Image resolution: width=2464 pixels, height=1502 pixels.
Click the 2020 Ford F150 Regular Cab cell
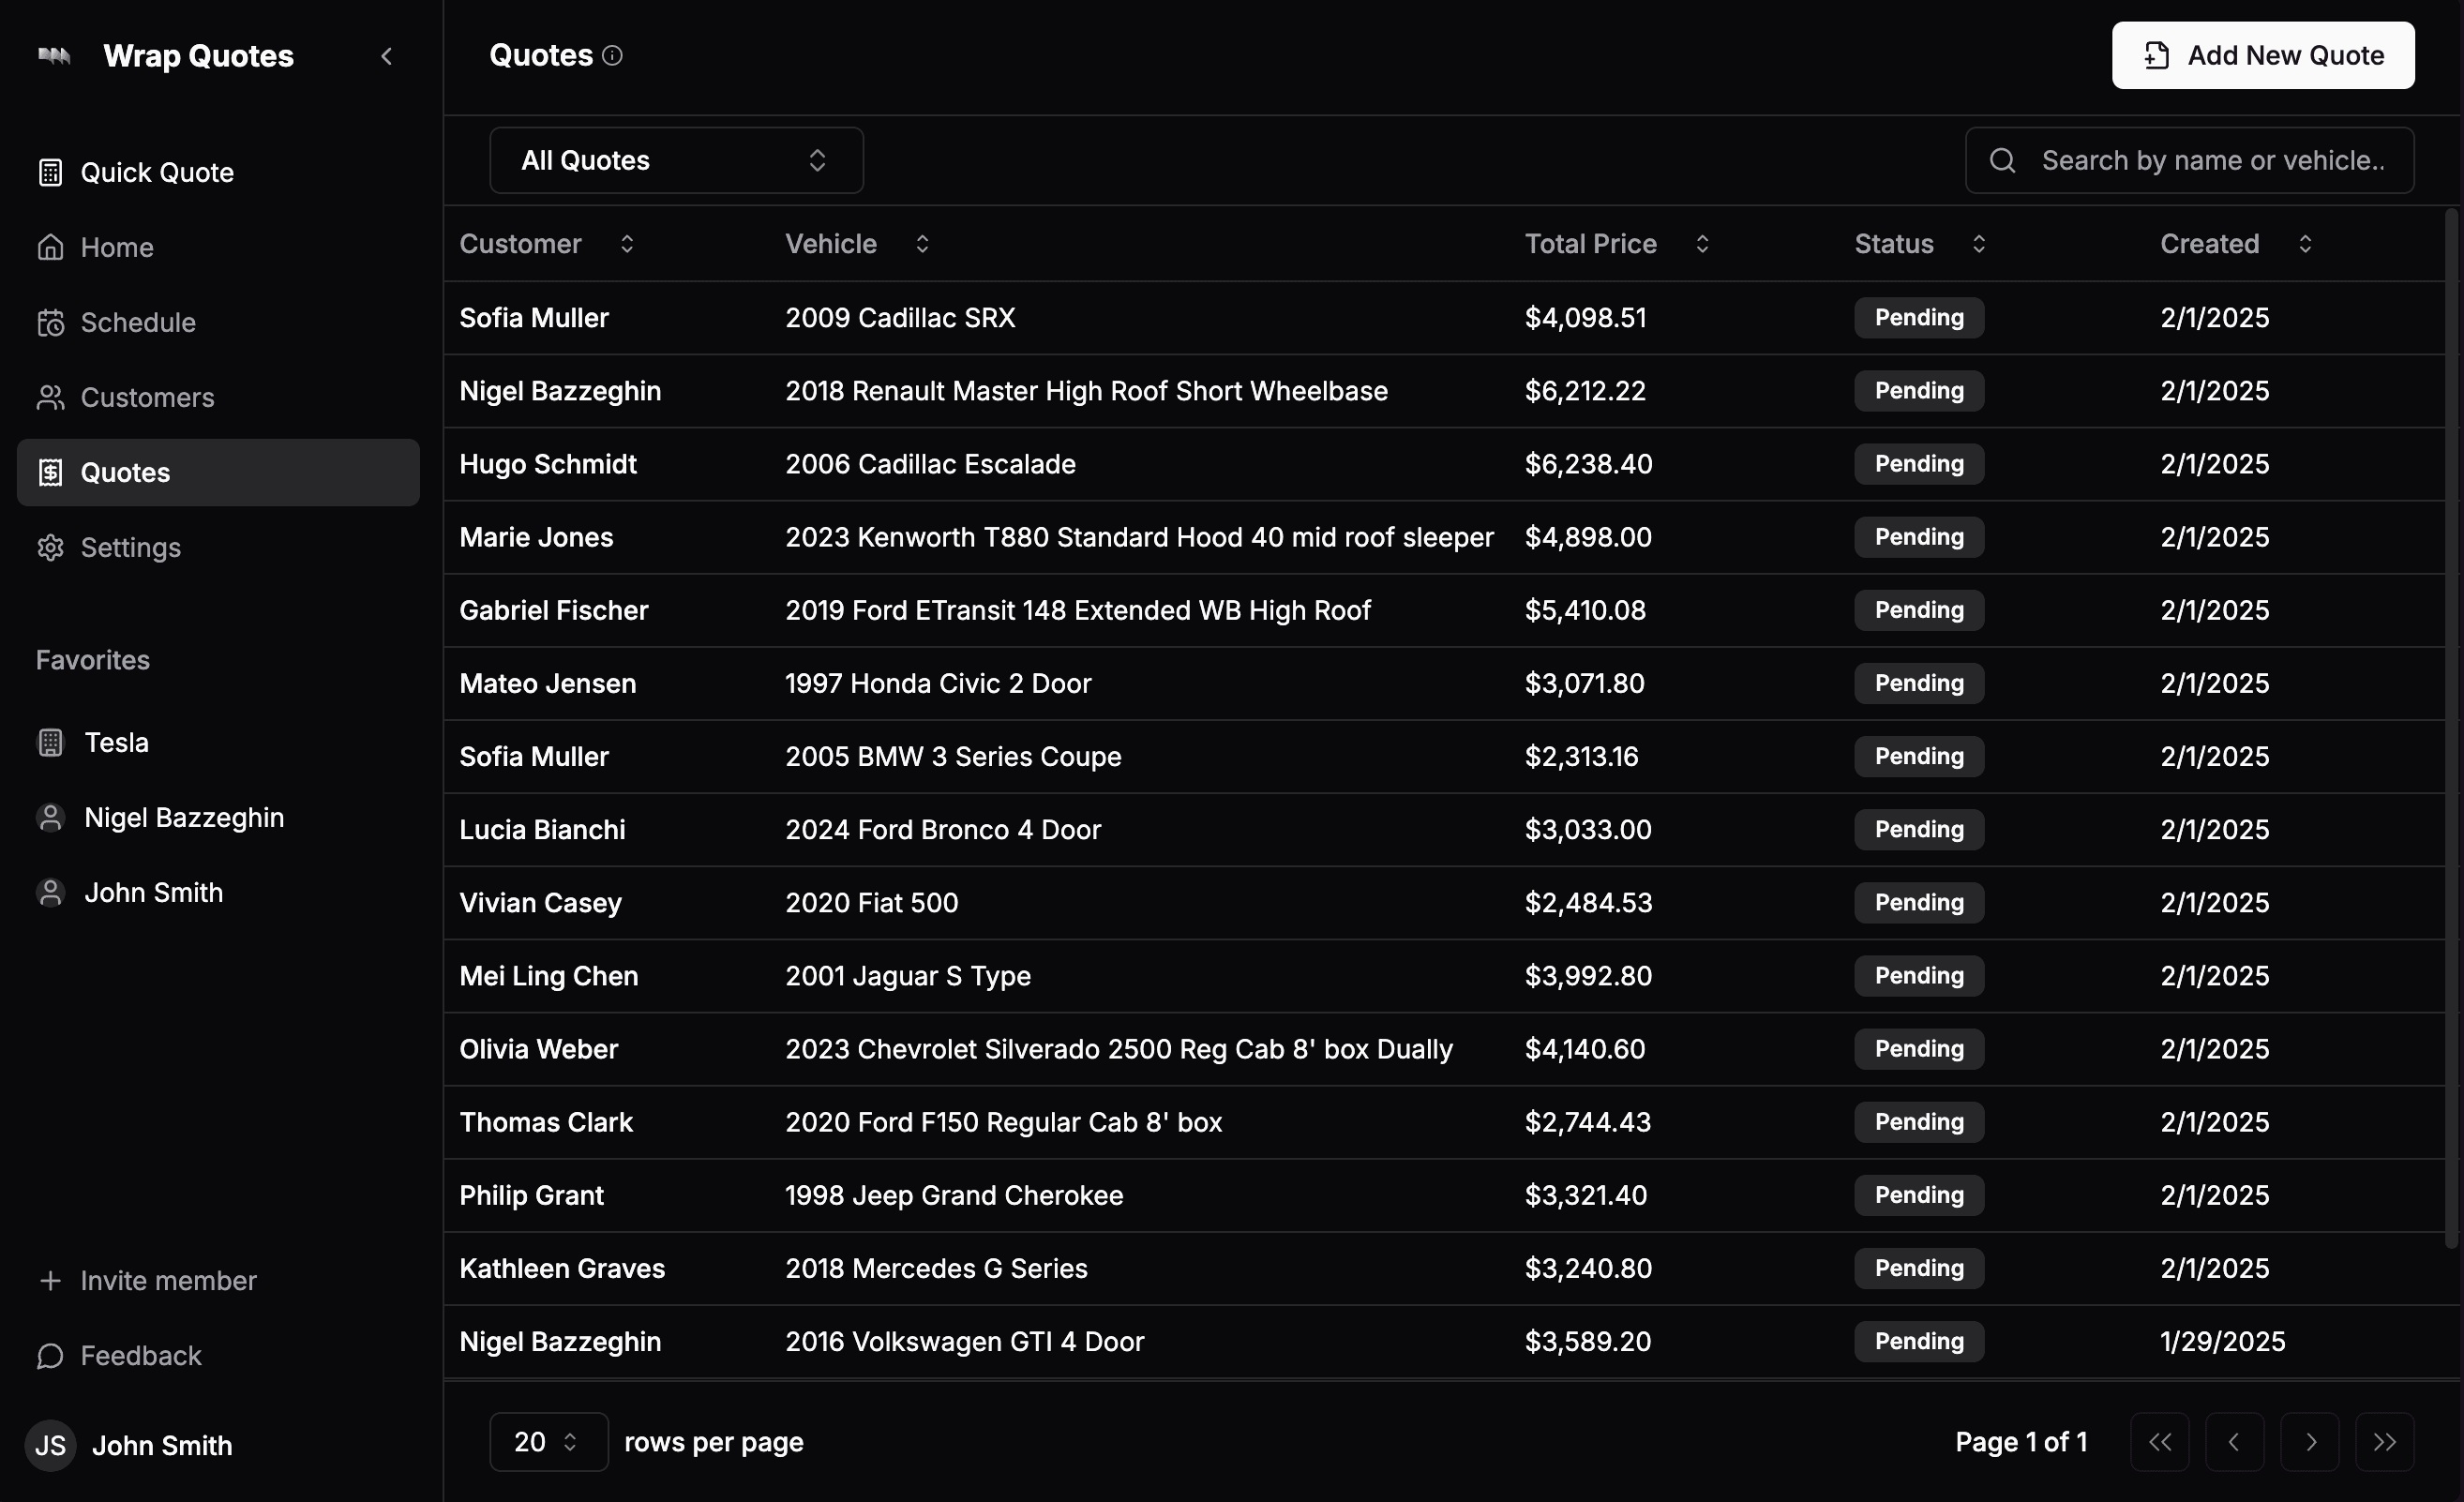pos(1003,1122)
